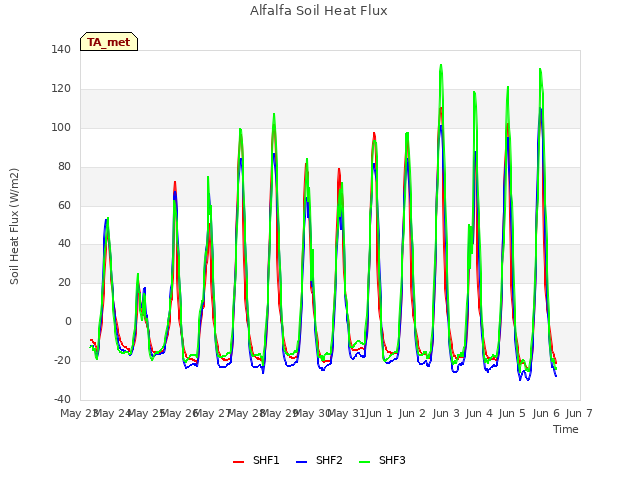Click the -40 y-axis tick label
Screen dimensions: 640x480
click(62, 399)
